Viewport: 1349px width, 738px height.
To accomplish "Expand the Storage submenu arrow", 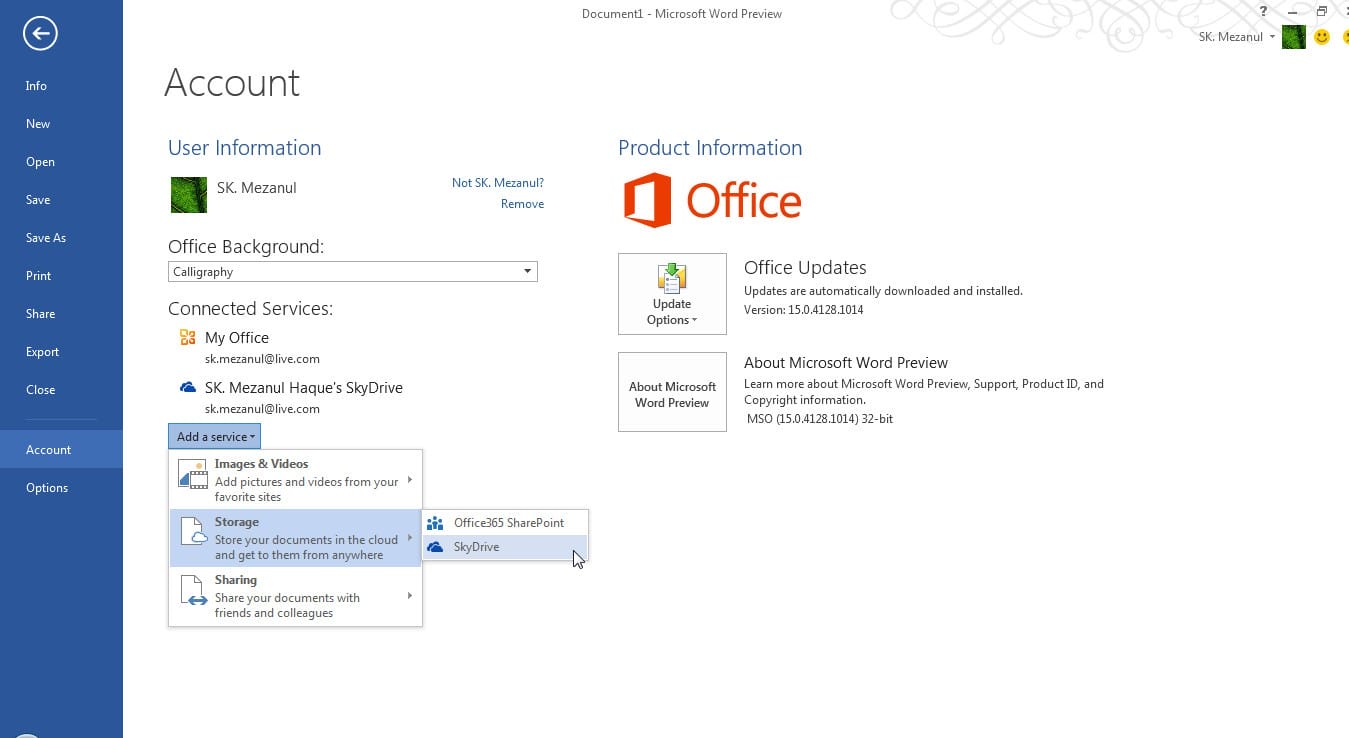I will click(x=410, y=538).
